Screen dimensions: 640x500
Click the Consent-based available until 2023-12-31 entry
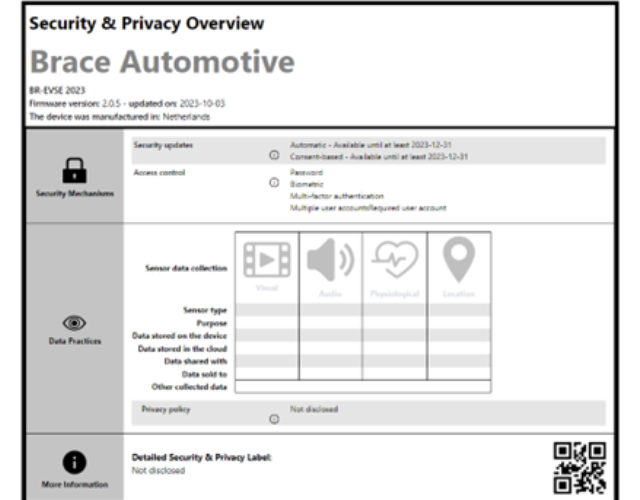pyautogui.click(x=379, y=157)
